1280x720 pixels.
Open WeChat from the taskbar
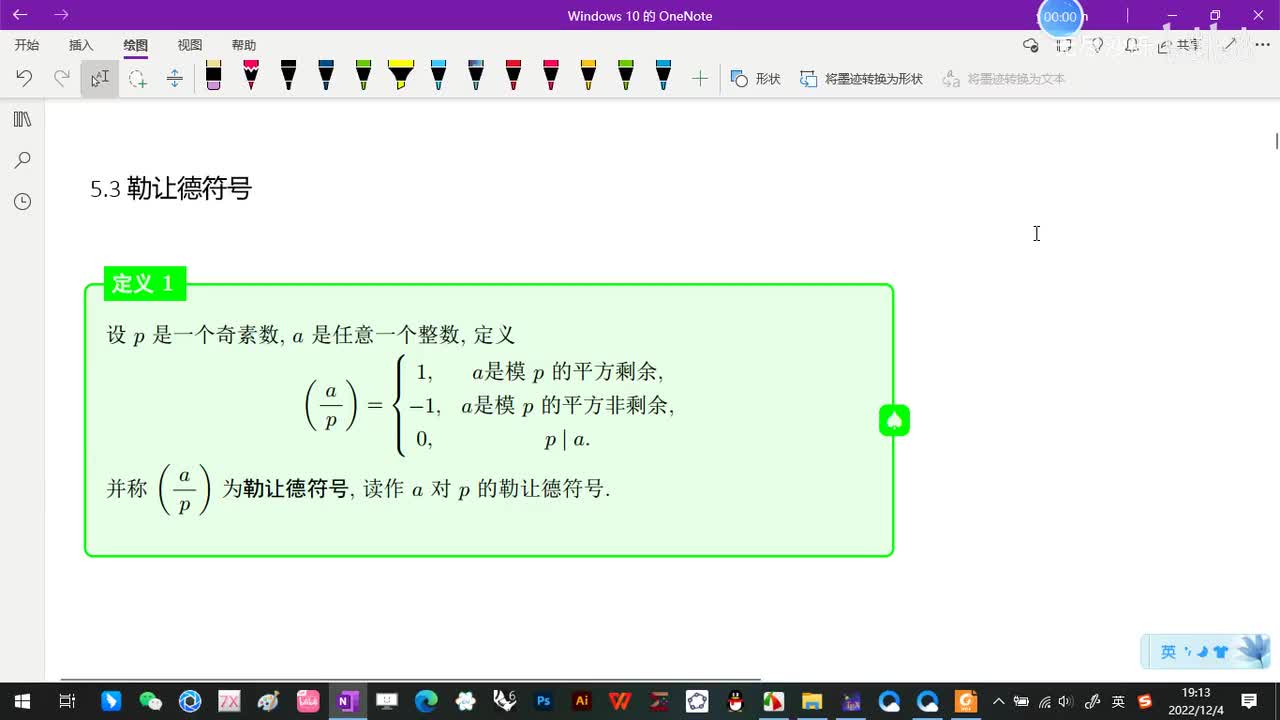point(150,701)
